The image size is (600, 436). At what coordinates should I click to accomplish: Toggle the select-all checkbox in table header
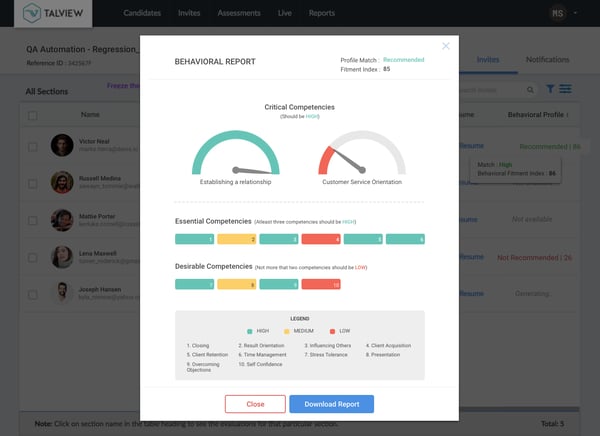33,115
